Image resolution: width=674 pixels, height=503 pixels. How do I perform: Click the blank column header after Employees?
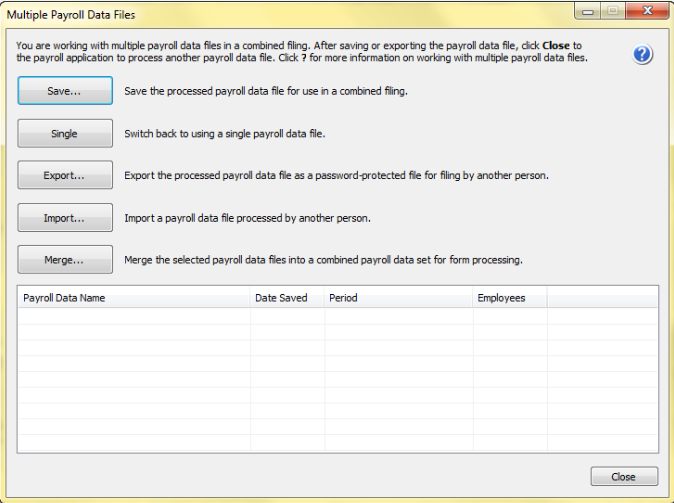pos(602,298)
